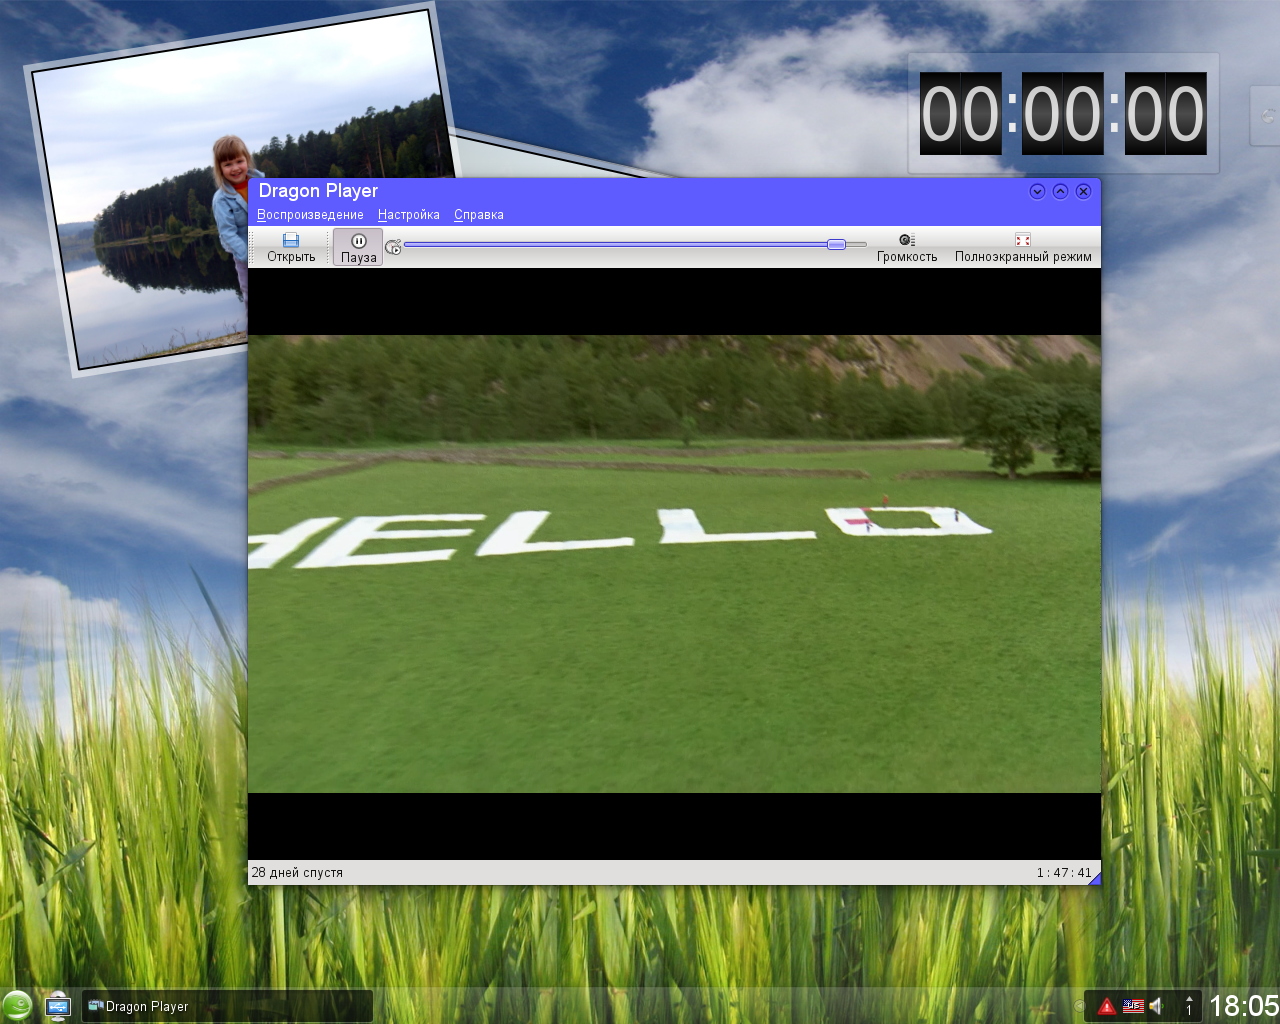This screenshot has height=1024, width=1280.
Task: Click the speaker volume tray icon
Action: (x=1157, y=1006)
